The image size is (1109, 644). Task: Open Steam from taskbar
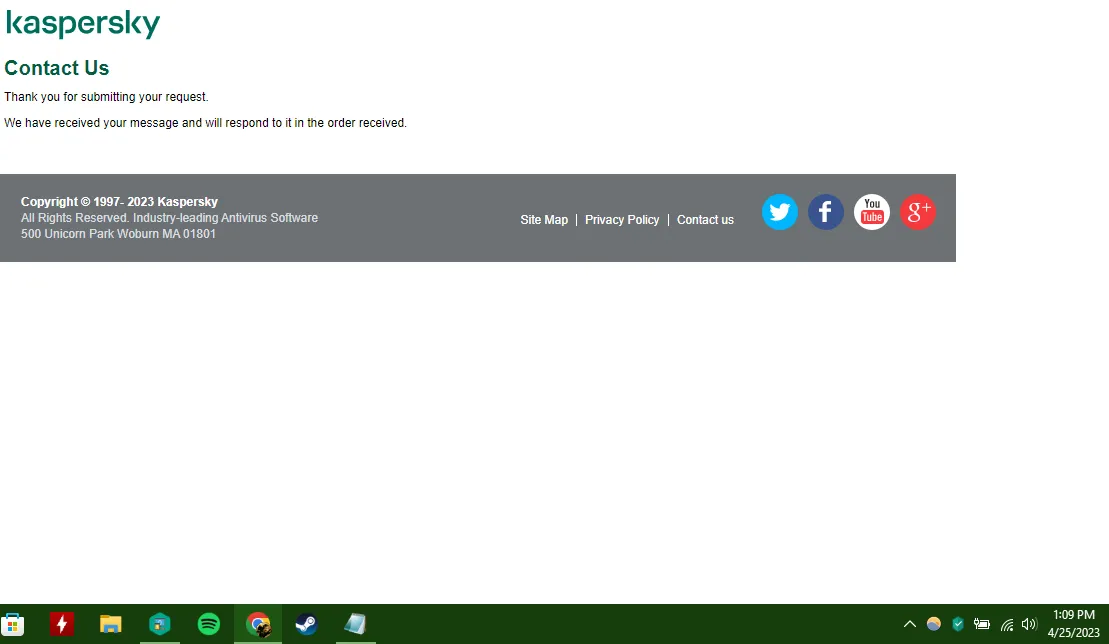(x=306, y=624)
